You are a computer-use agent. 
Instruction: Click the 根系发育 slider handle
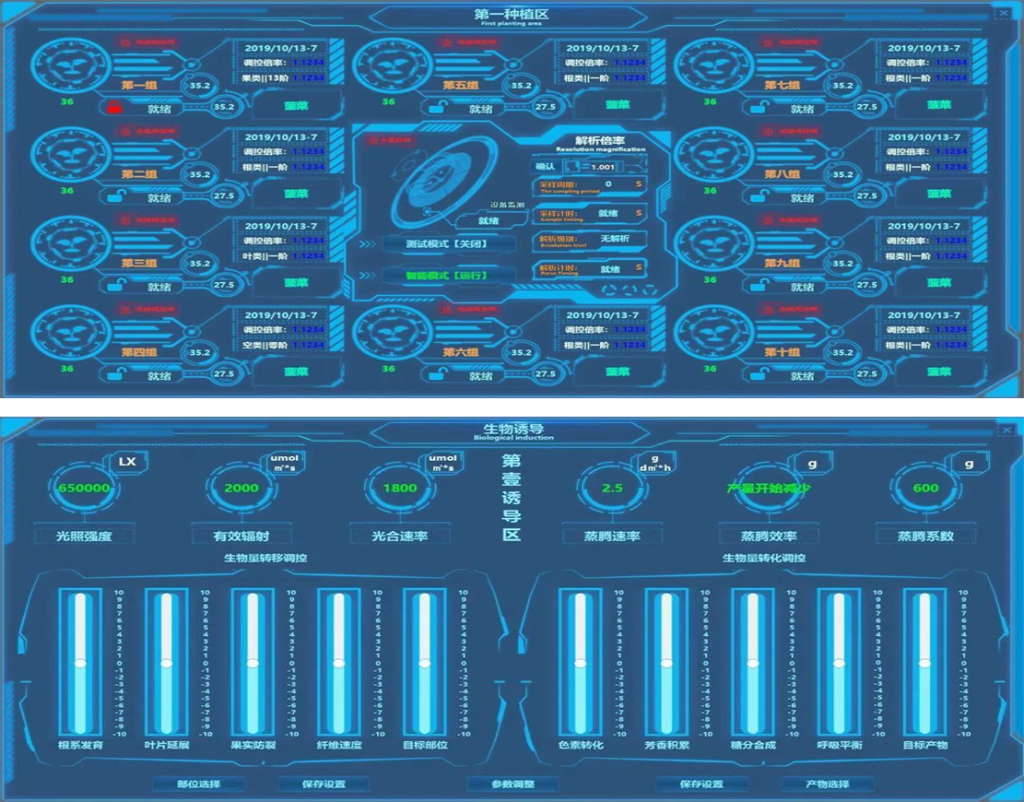(80, 663)
